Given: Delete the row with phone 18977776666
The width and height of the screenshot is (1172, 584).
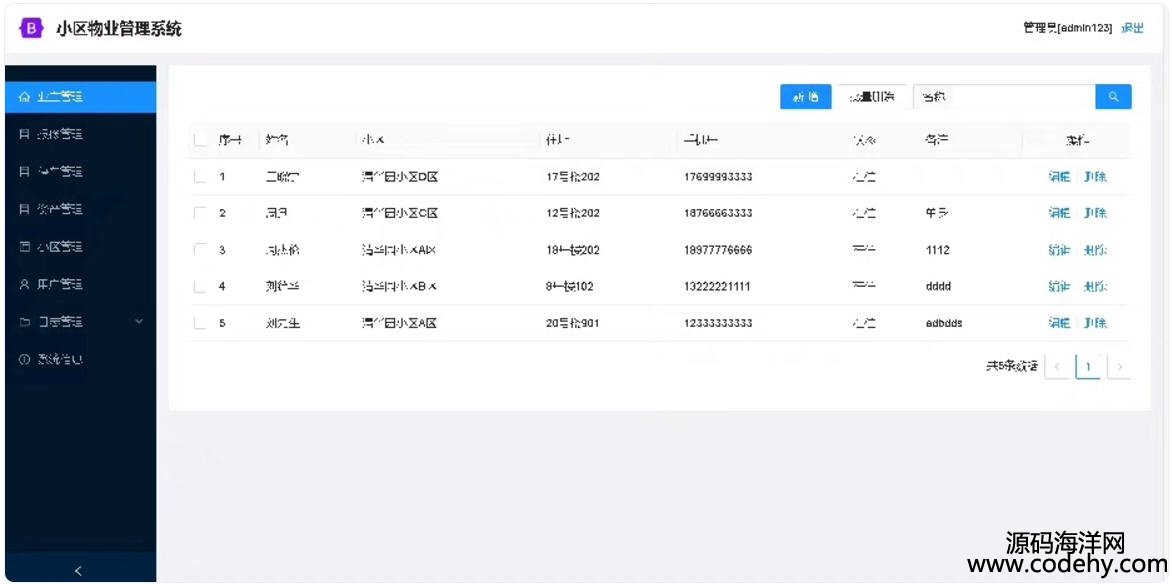Looking at the screenshot, I should pyautogui.click(x=1095, y=250).
